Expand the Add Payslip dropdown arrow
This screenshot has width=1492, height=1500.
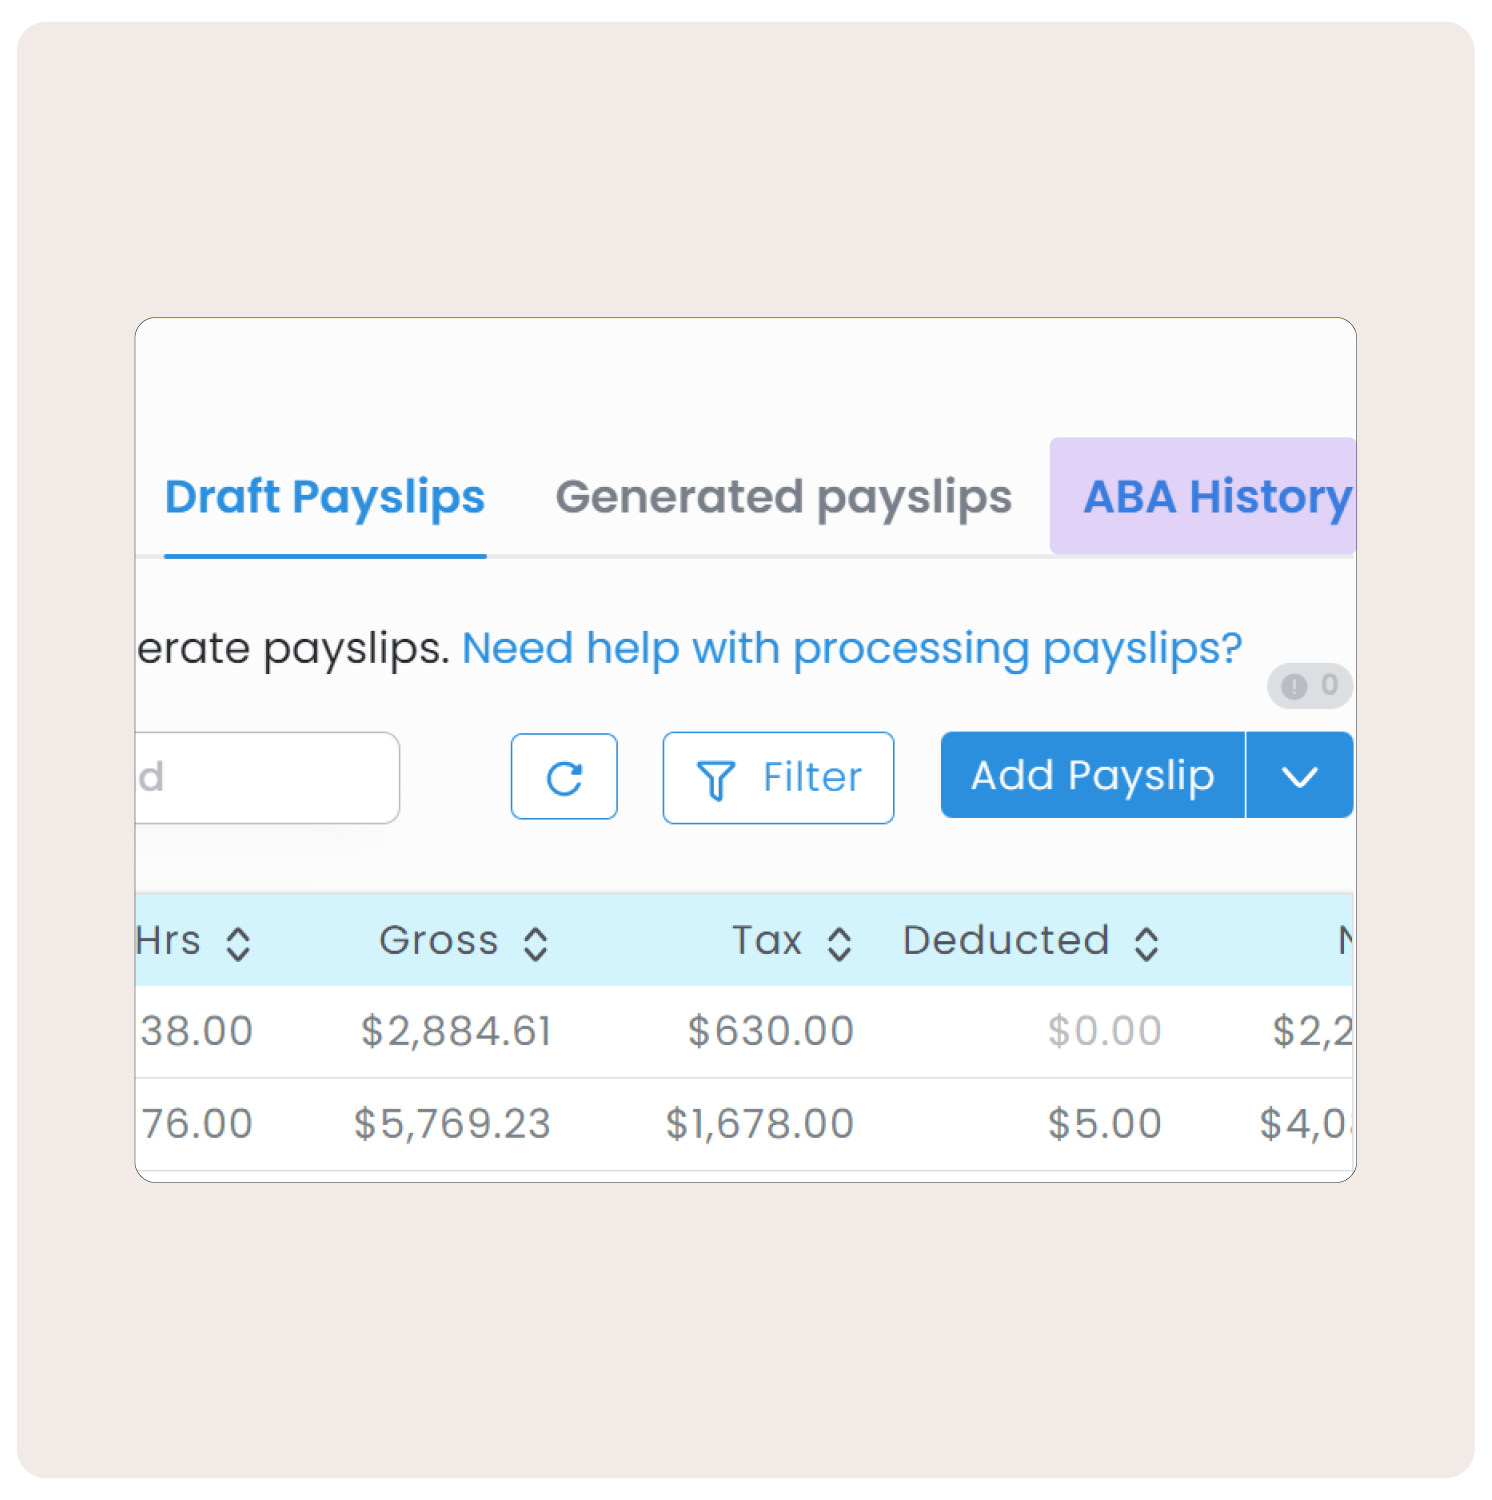click(1299, 776)
